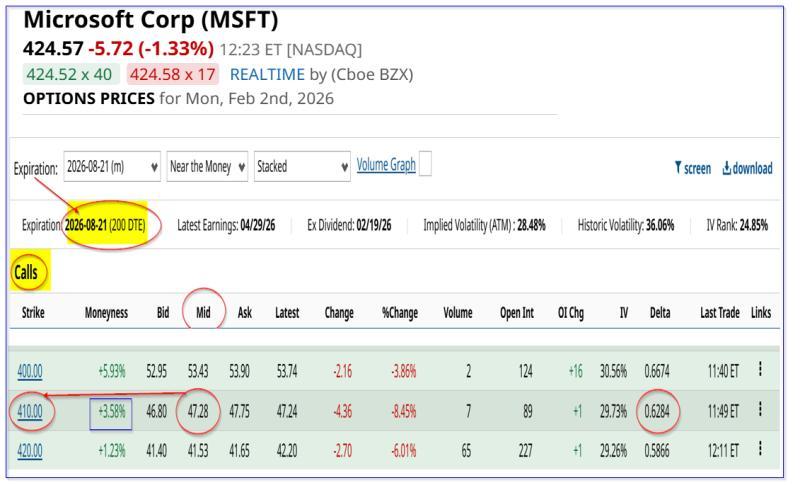Open links menu for the 410.00 strike row
The width and height of the screenshot is (800, 485).
click(x=760, y=410)
